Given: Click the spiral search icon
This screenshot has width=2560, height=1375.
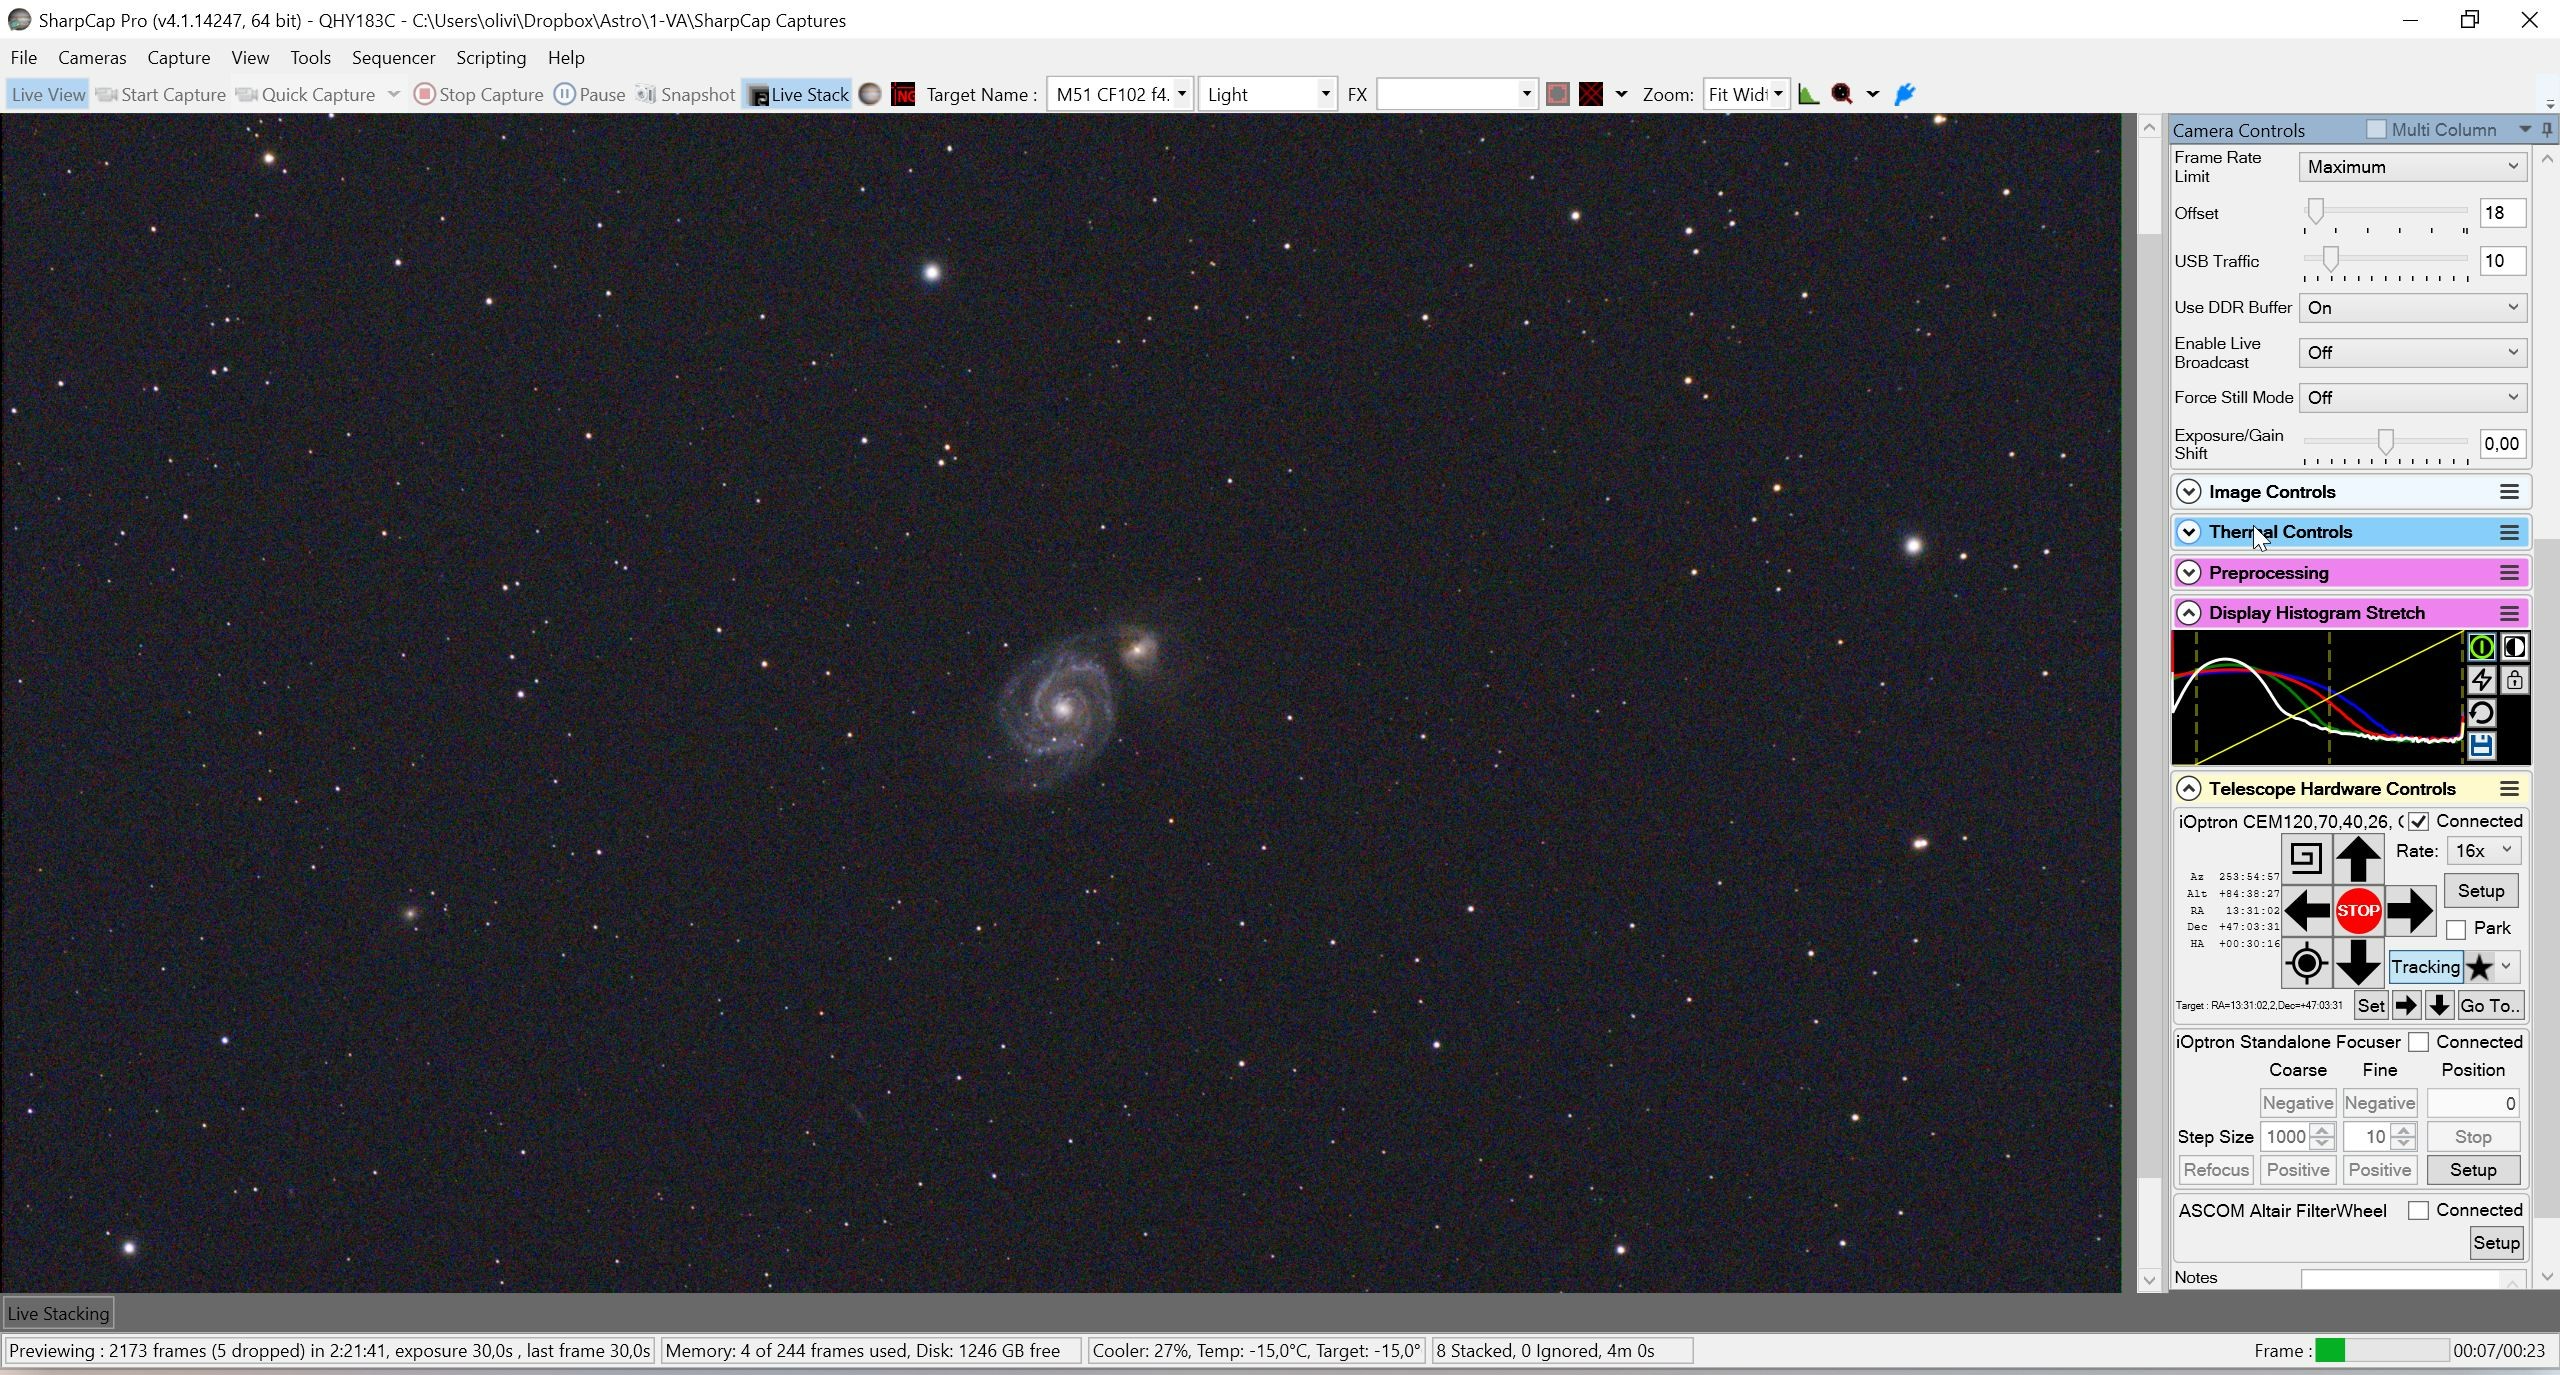Looking at the screenshot, I should point(2305,858).
